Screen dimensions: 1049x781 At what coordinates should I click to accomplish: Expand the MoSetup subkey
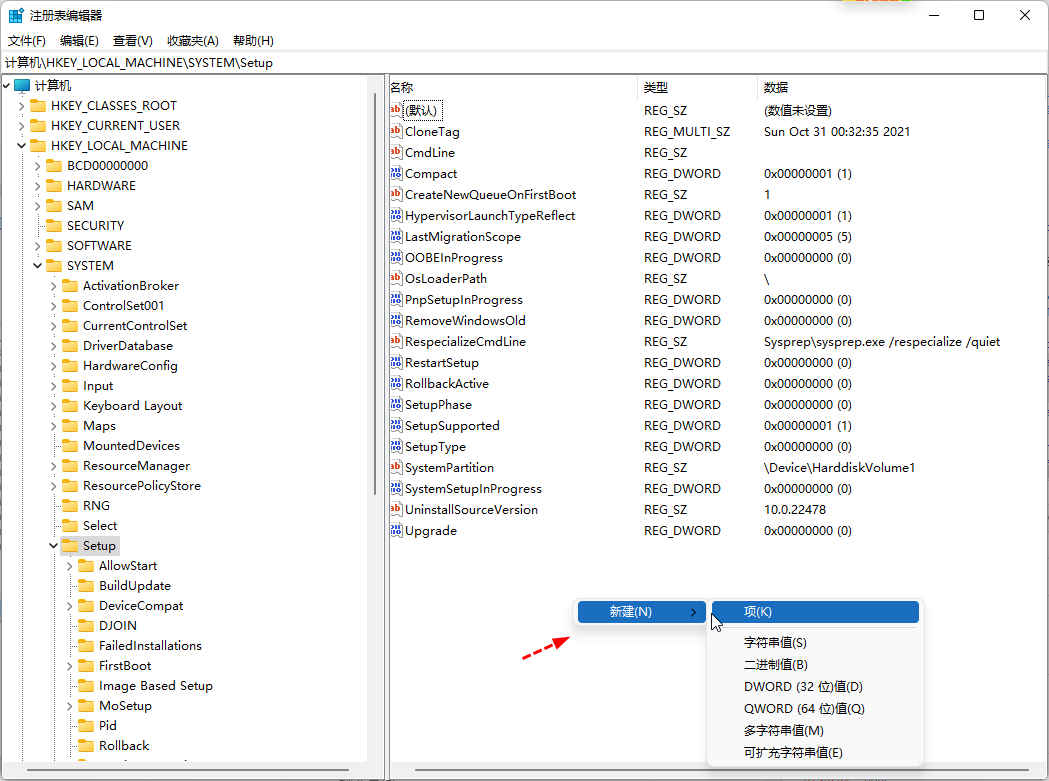click(x=70, y=706)
